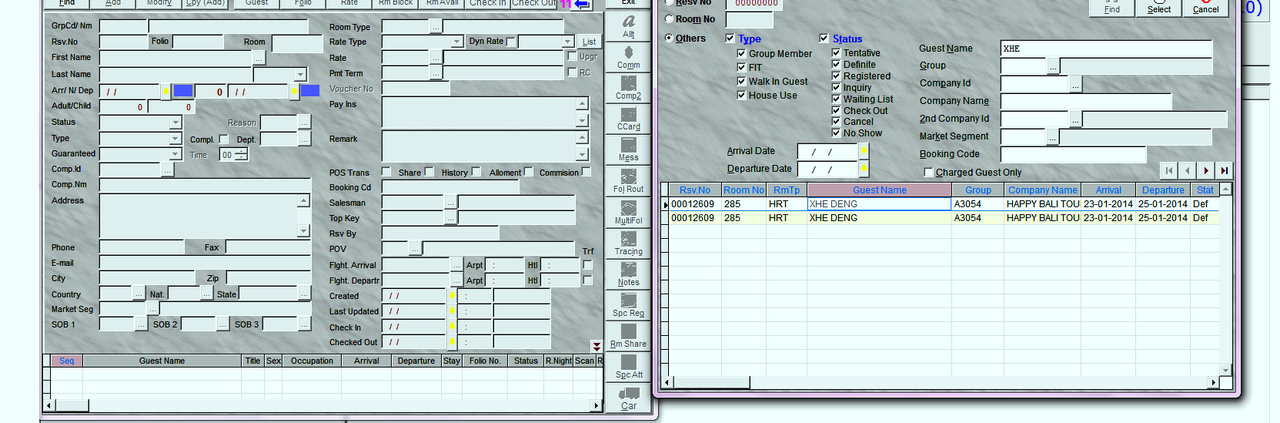The image size is (1280, 423).
Task: Click the List button beside Dyn Rate
Action: (590, 42)
